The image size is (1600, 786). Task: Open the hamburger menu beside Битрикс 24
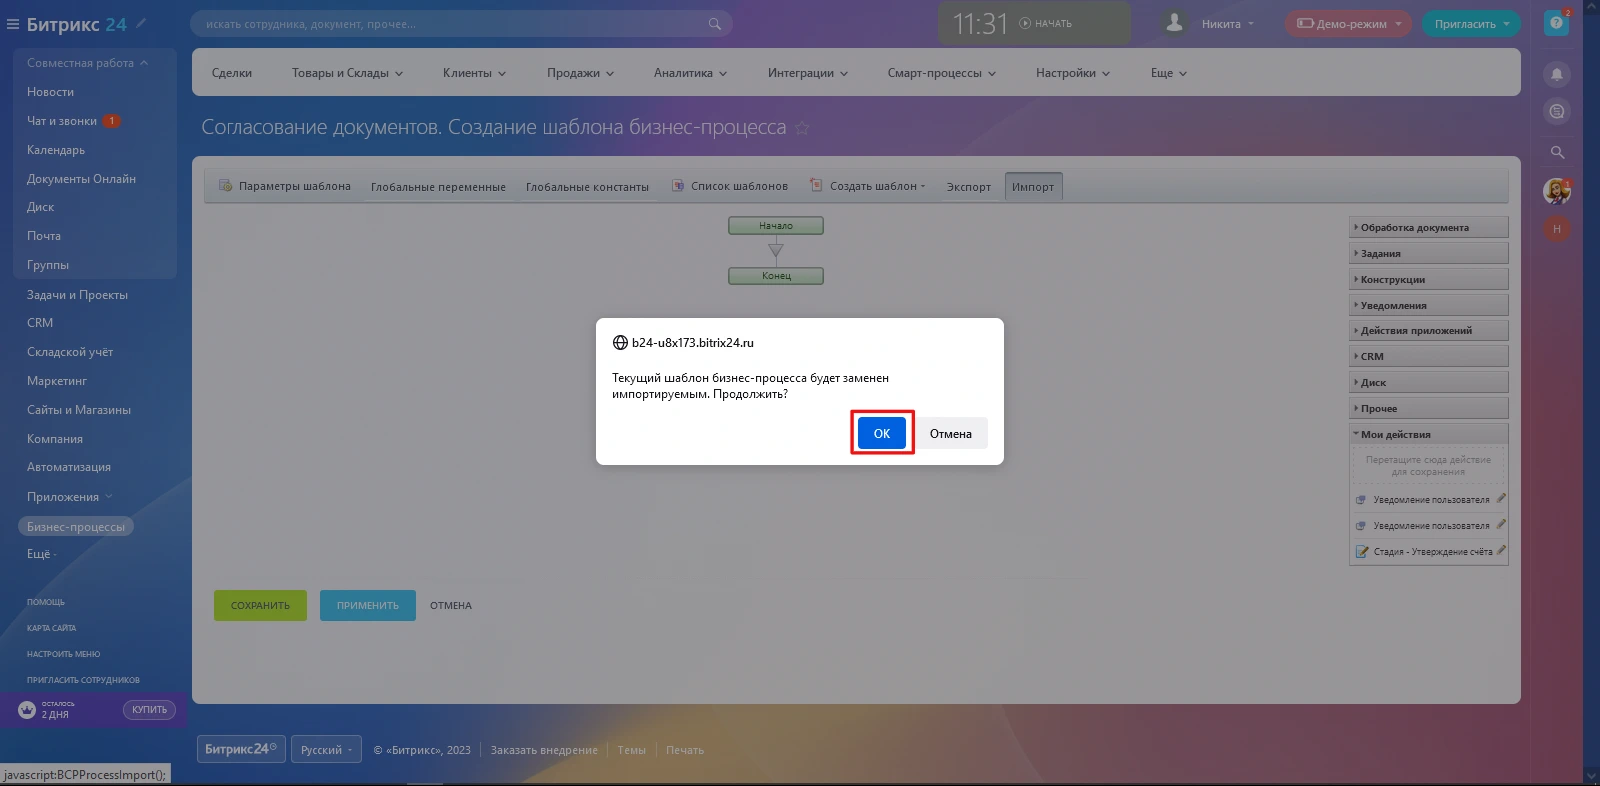click(x=13, y=24)
